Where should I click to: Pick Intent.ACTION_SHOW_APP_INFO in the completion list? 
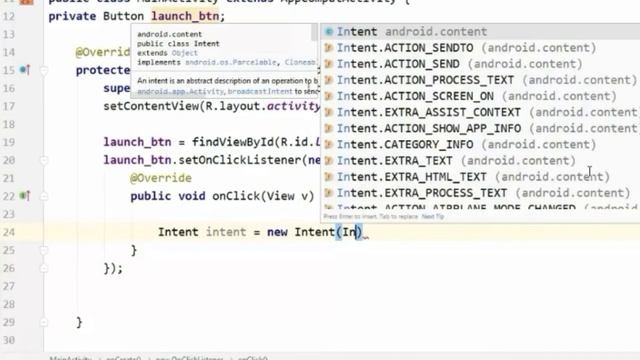point(480,129)
